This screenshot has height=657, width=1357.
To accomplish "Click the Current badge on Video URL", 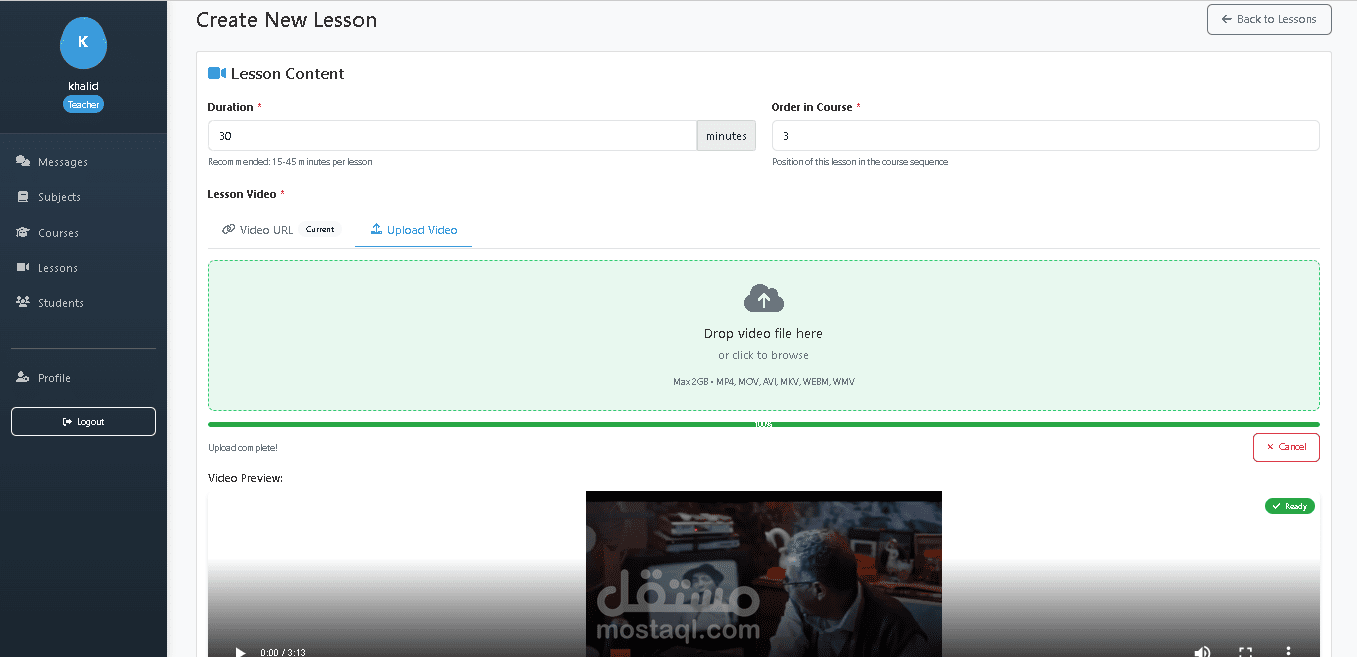I will coord(320,229).
